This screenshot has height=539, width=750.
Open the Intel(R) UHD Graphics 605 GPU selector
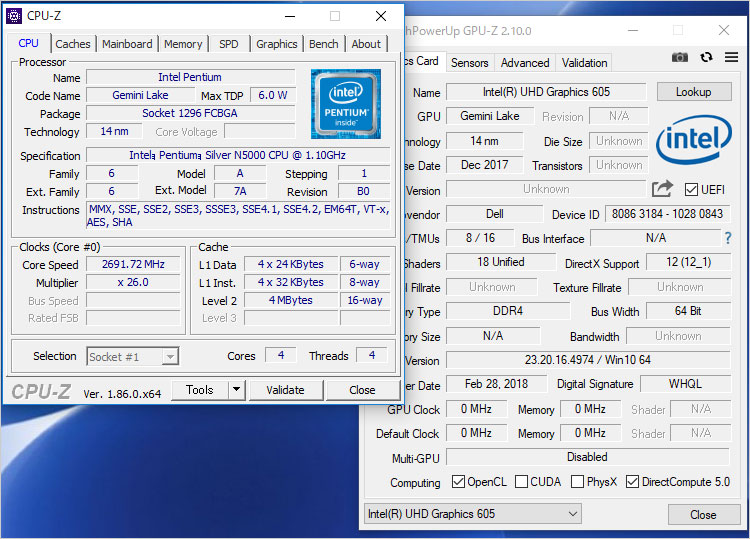pos(473,514)
